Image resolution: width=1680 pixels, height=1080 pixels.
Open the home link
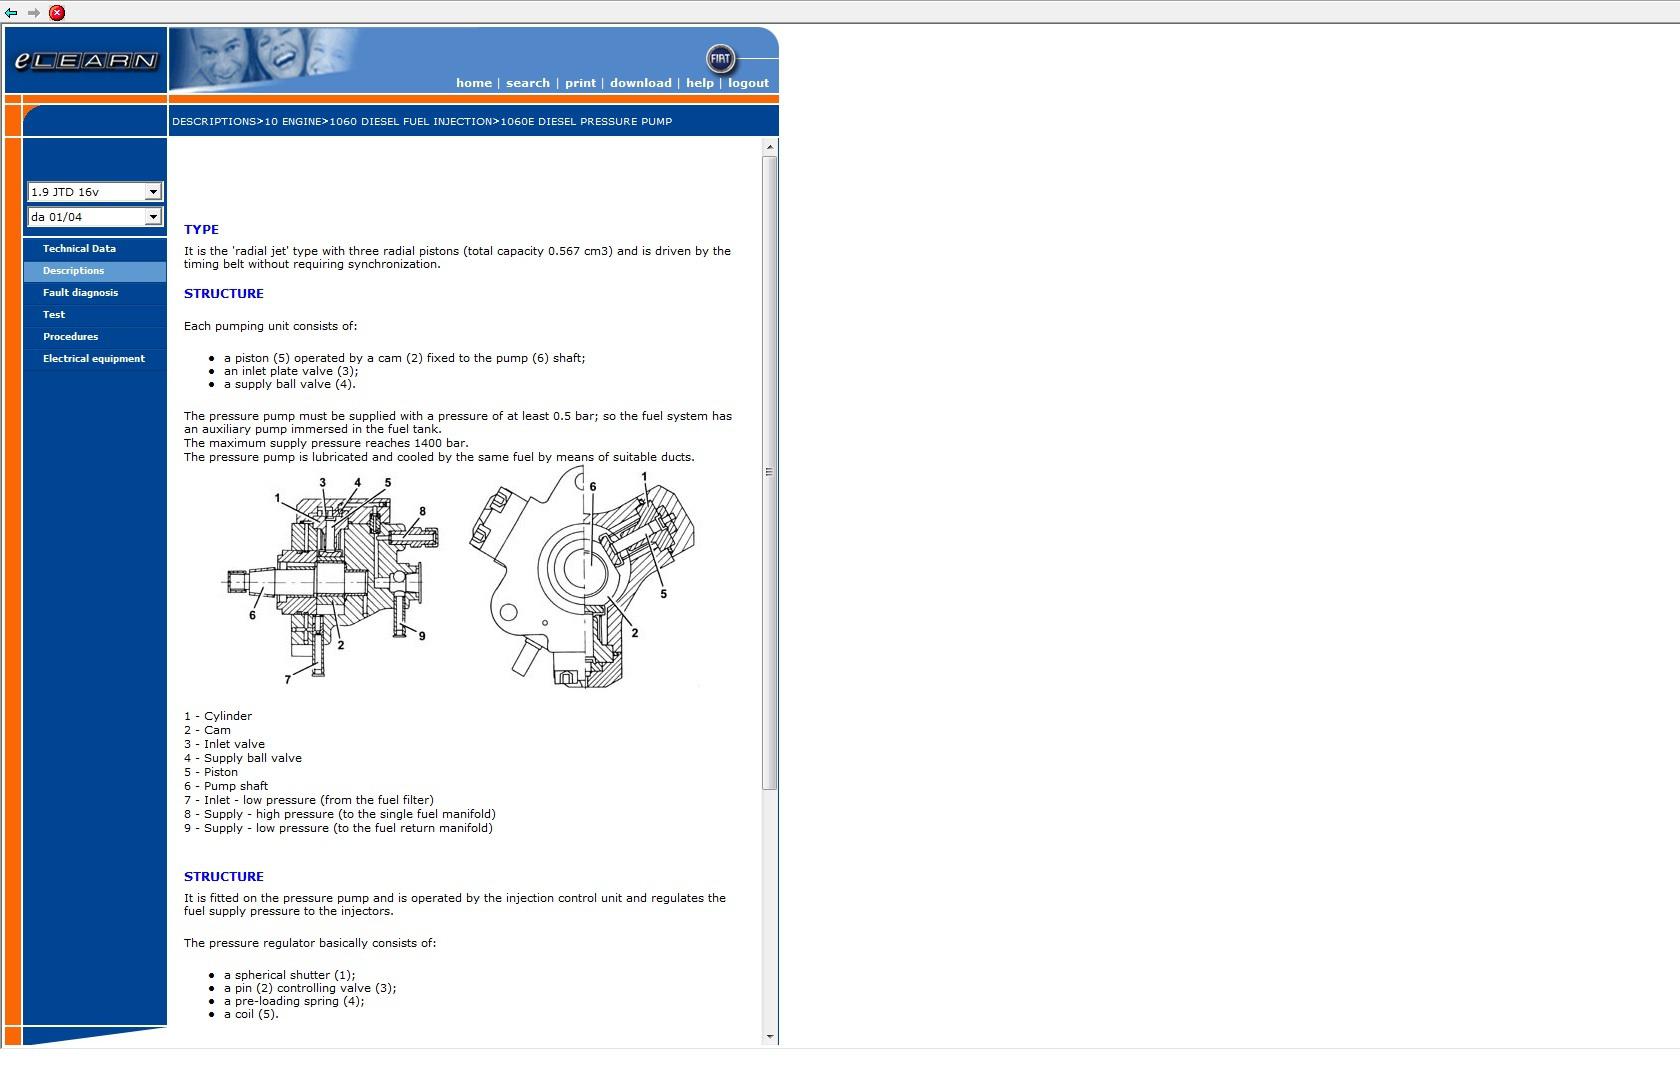[x=474, y=83]
